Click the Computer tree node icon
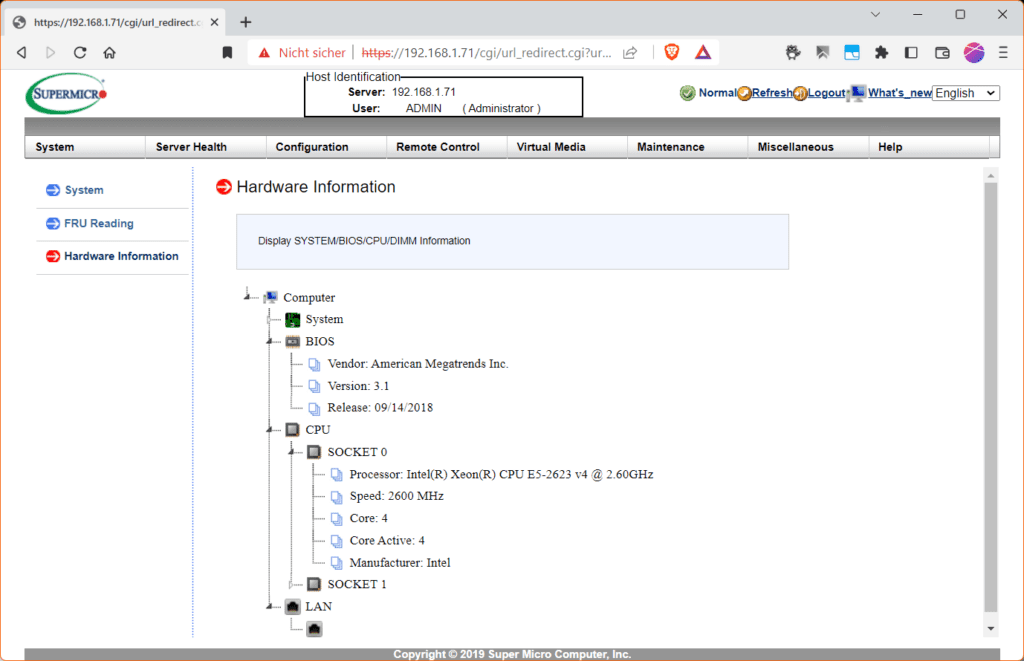 tap(270, 297)
